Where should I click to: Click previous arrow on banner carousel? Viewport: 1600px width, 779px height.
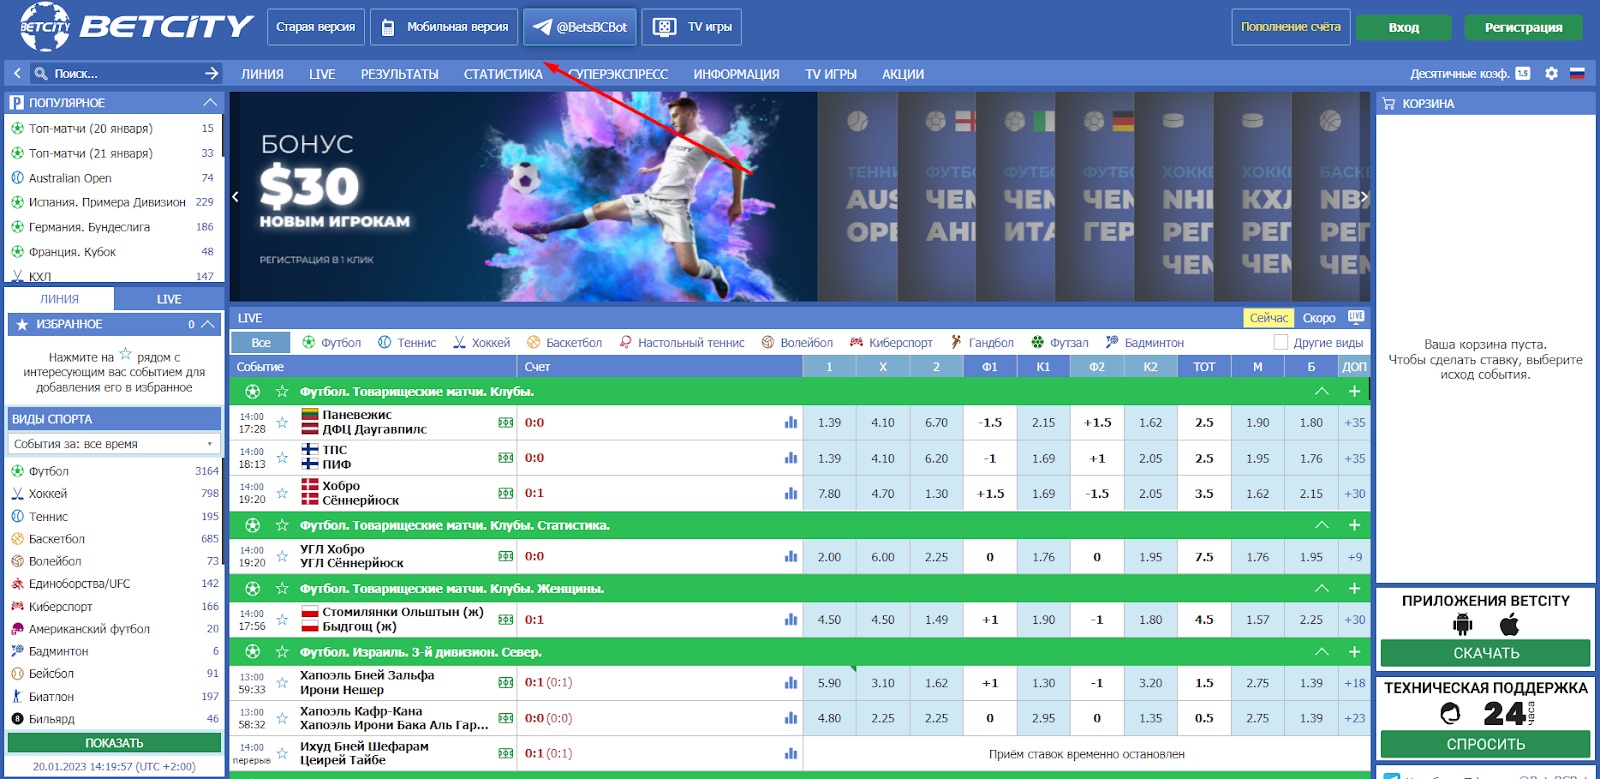pos(236,197)
